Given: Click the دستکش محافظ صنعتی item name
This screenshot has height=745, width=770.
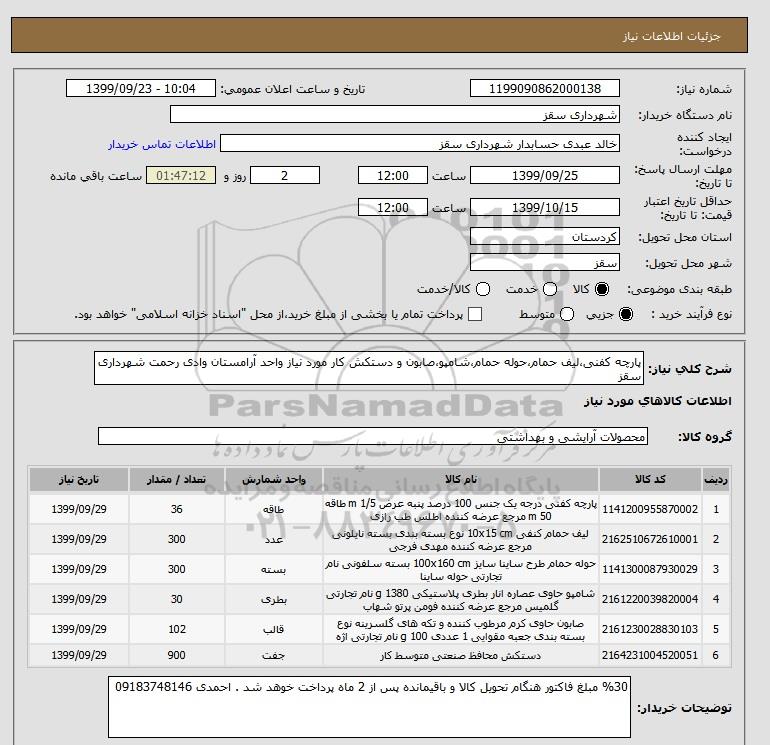Looking at the screenshot, I should [461, 656].
